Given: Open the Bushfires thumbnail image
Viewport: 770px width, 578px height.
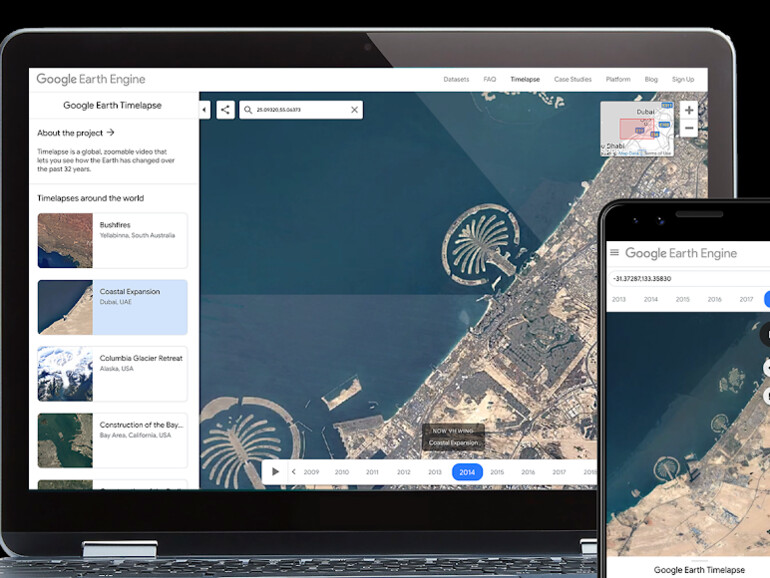Looking at the screenshot, I should (65, 241).
